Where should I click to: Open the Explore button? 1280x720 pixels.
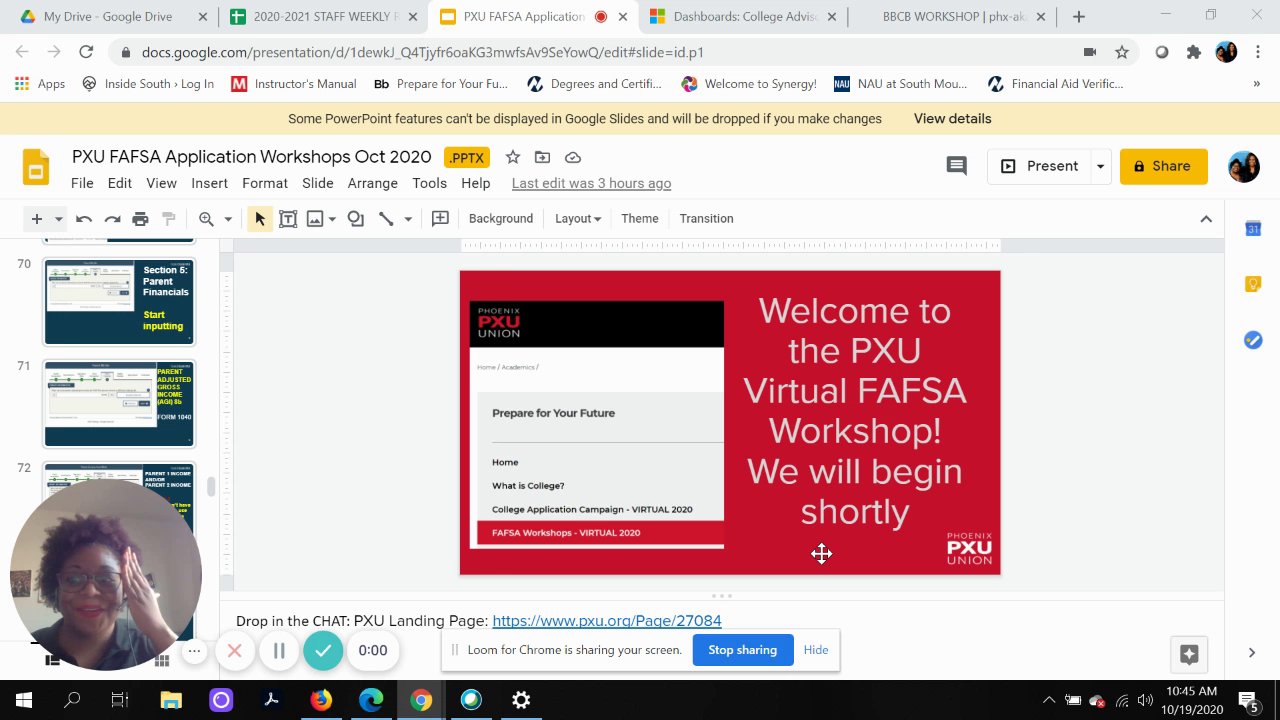tap(1189, 654)
